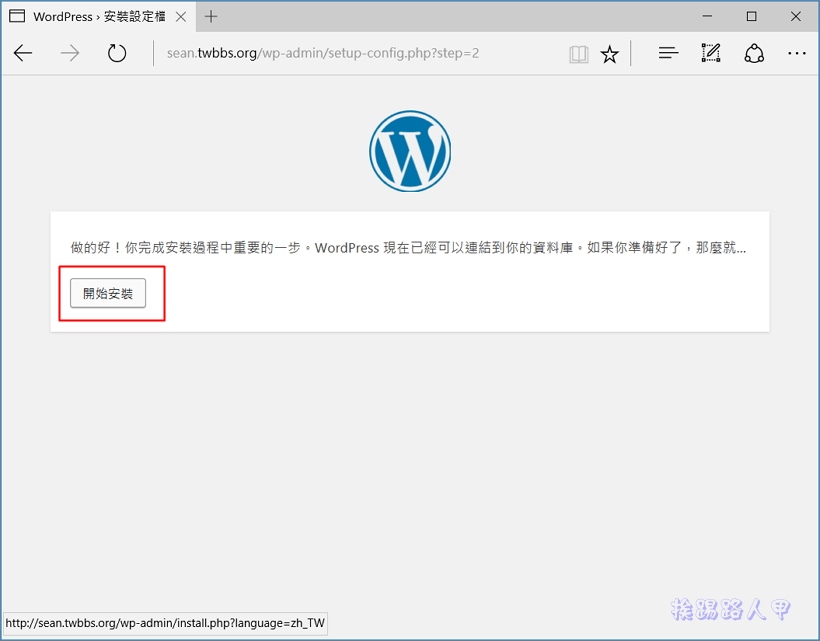The image size is (820, 641).
Task: Add page to favorites star
Action: (609, 54)
